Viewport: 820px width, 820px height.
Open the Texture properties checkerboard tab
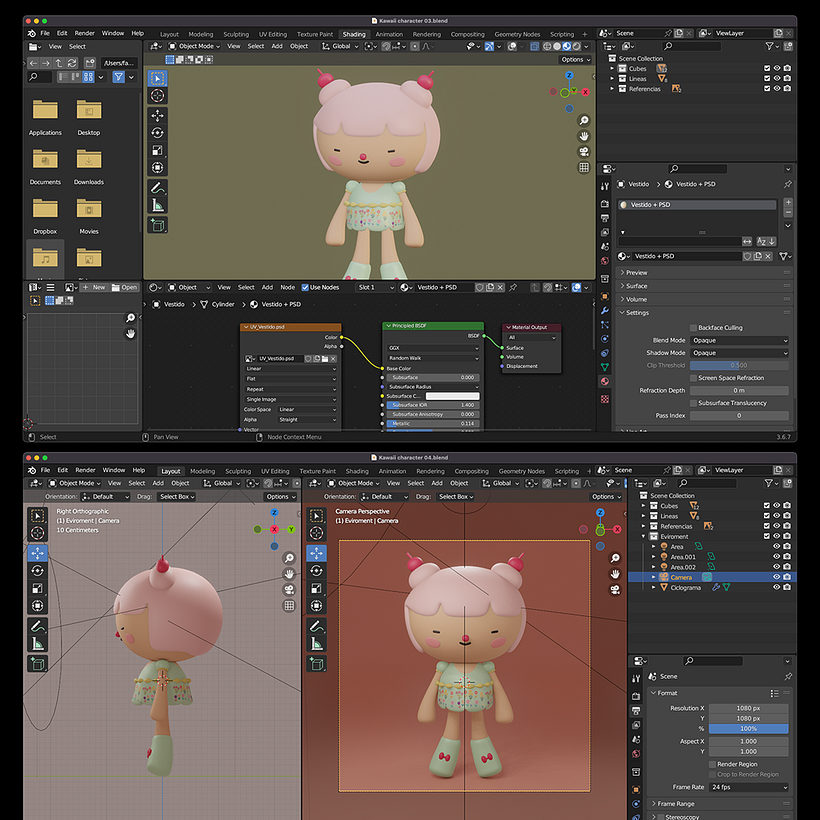[605, 397]
